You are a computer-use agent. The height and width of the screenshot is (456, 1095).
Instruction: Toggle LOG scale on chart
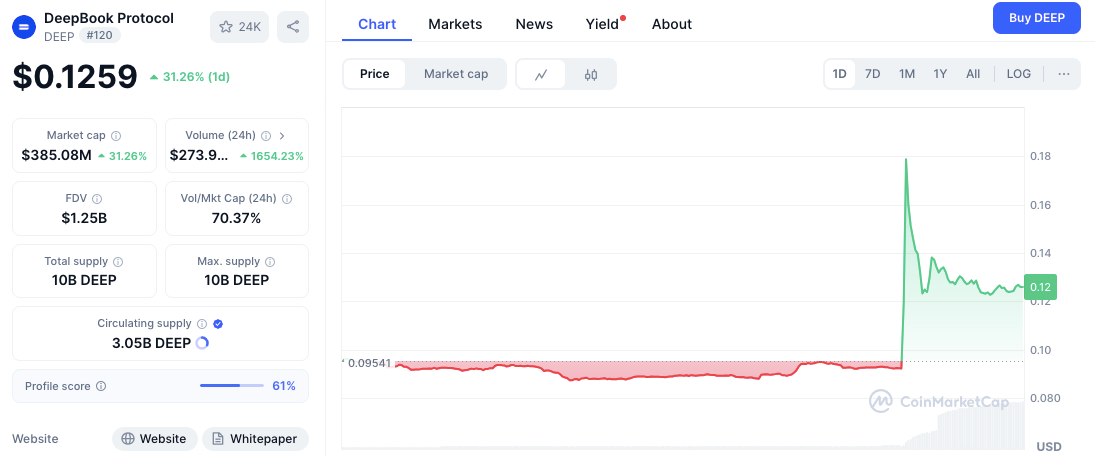1019,74
